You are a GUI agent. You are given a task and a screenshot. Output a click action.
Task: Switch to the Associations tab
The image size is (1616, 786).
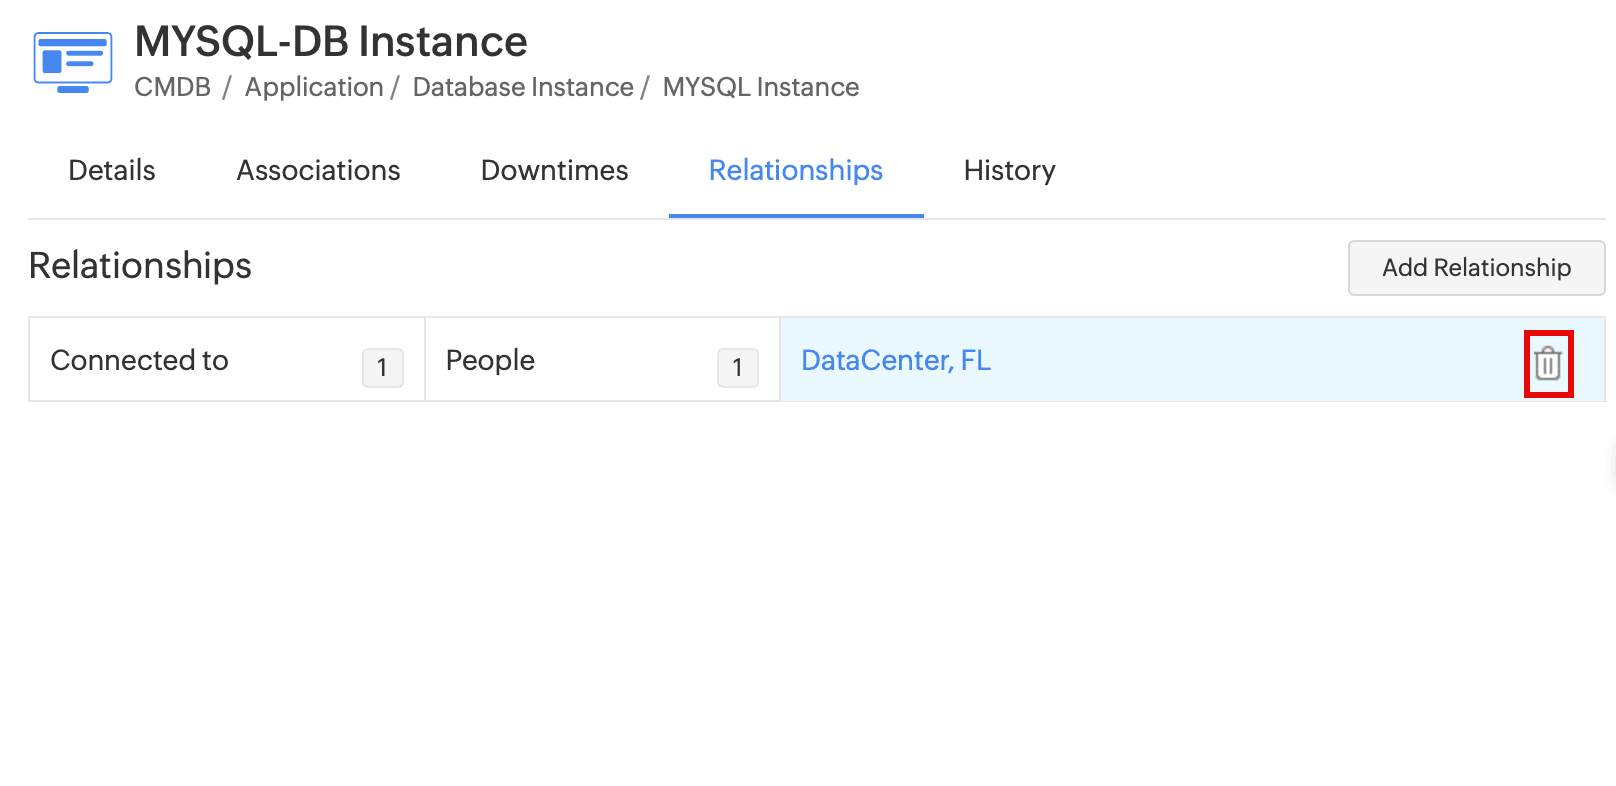coord(318,171)
